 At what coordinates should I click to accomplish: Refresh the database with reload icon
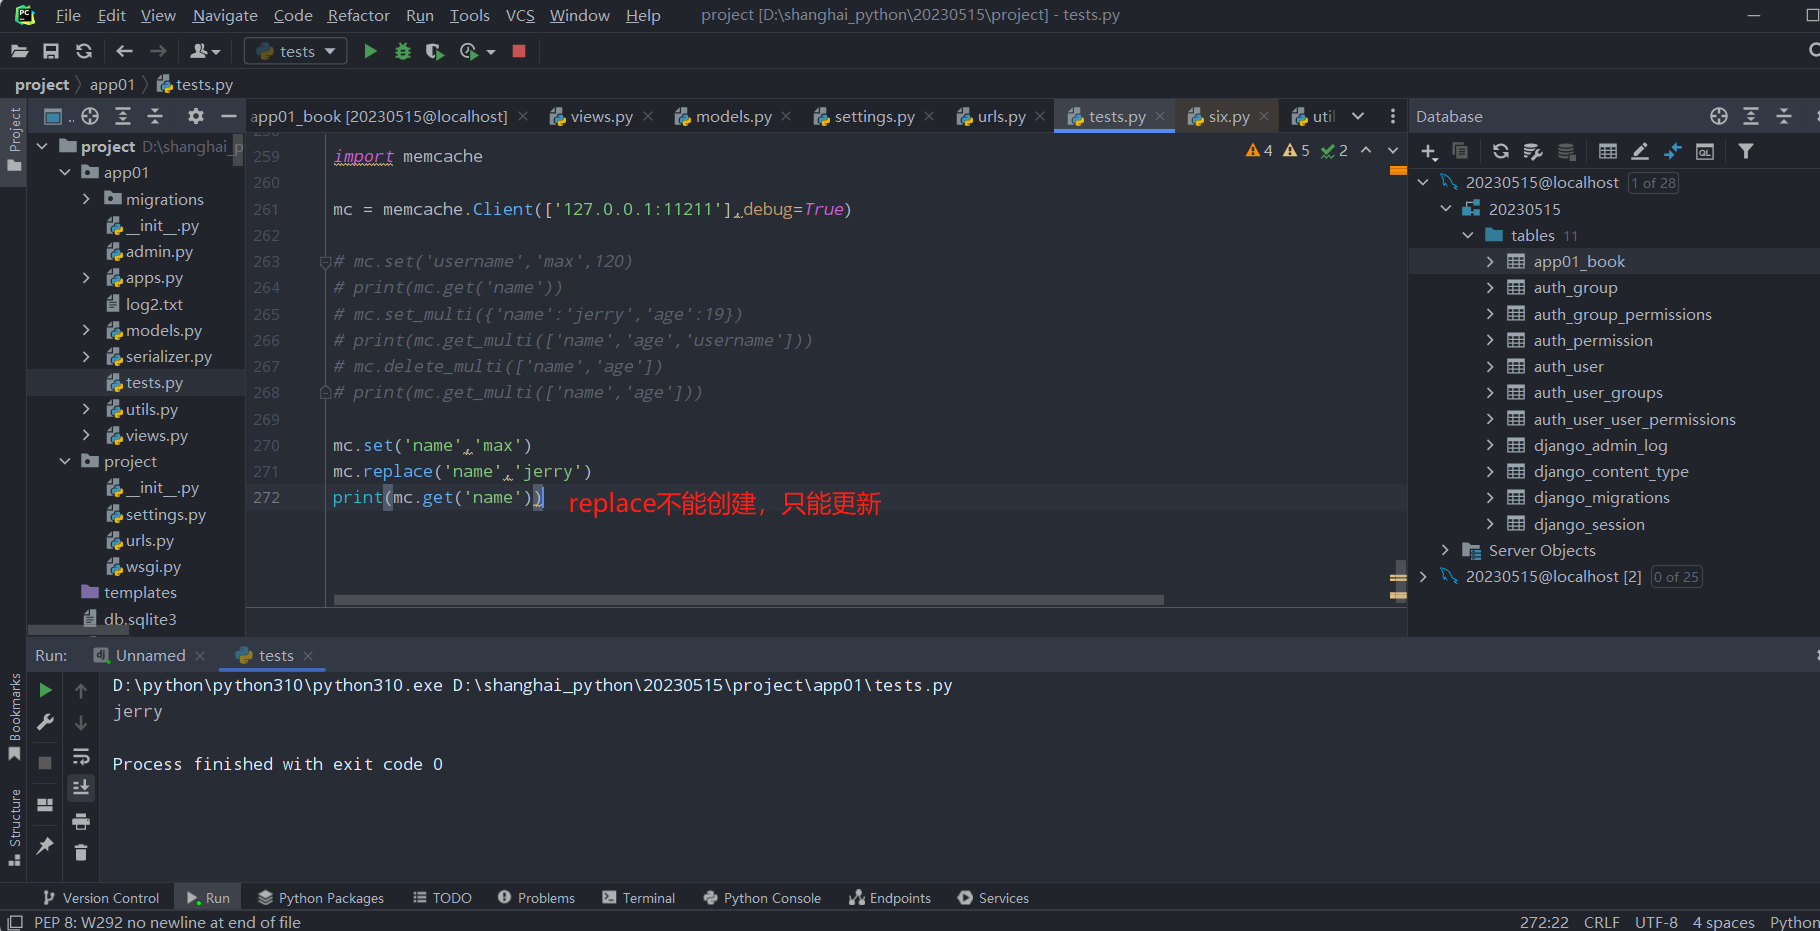pyautogui.click(x=1500, y=151)
